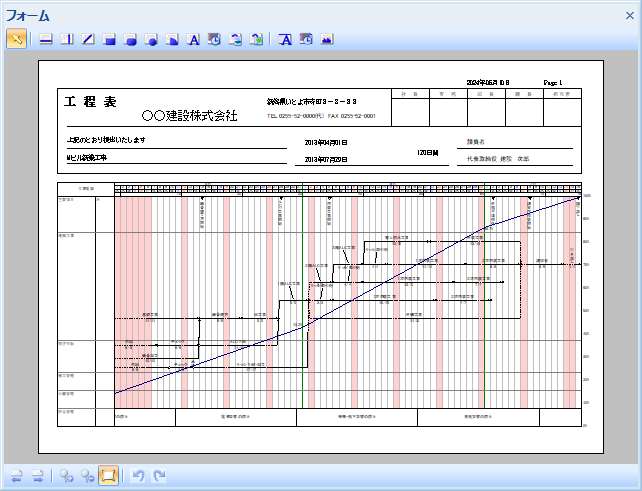Click the TEL / FAX number line
This screenshot has width=642, height=491.
[321, 116]
